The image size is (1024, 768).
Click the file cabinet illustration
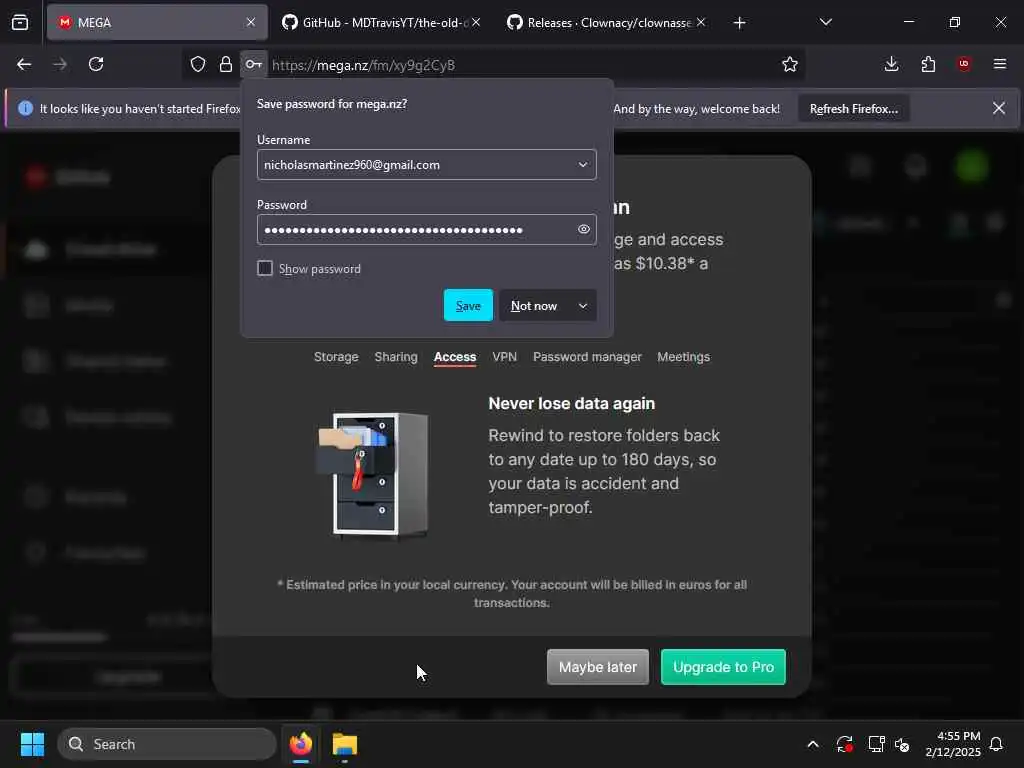tap(373, 475)
